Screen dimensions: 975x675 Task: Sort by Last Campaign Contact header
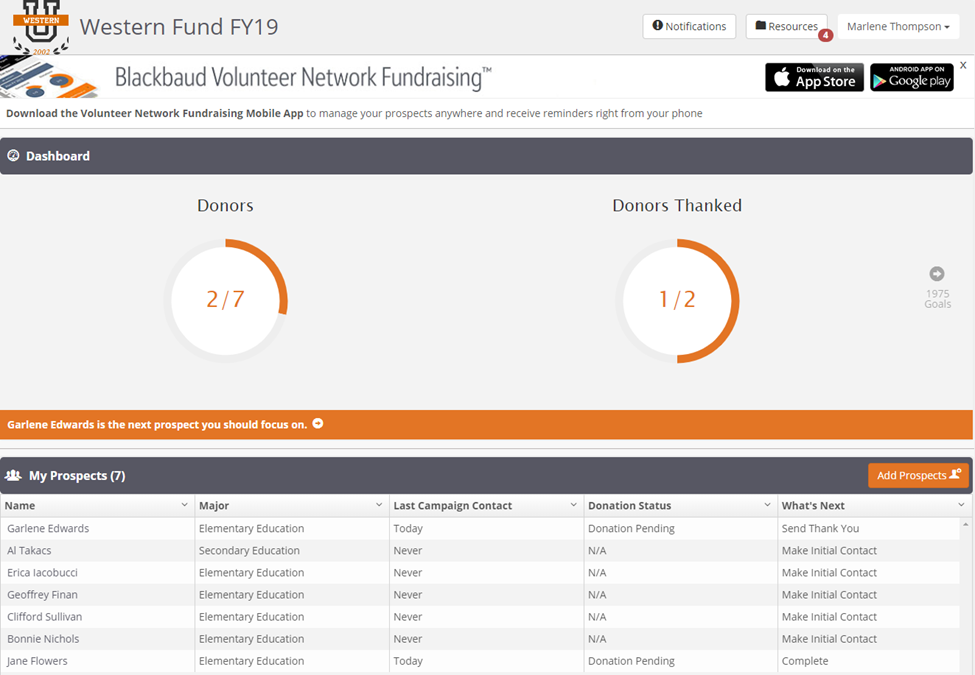pyautogui.click(x=453, y=506)
